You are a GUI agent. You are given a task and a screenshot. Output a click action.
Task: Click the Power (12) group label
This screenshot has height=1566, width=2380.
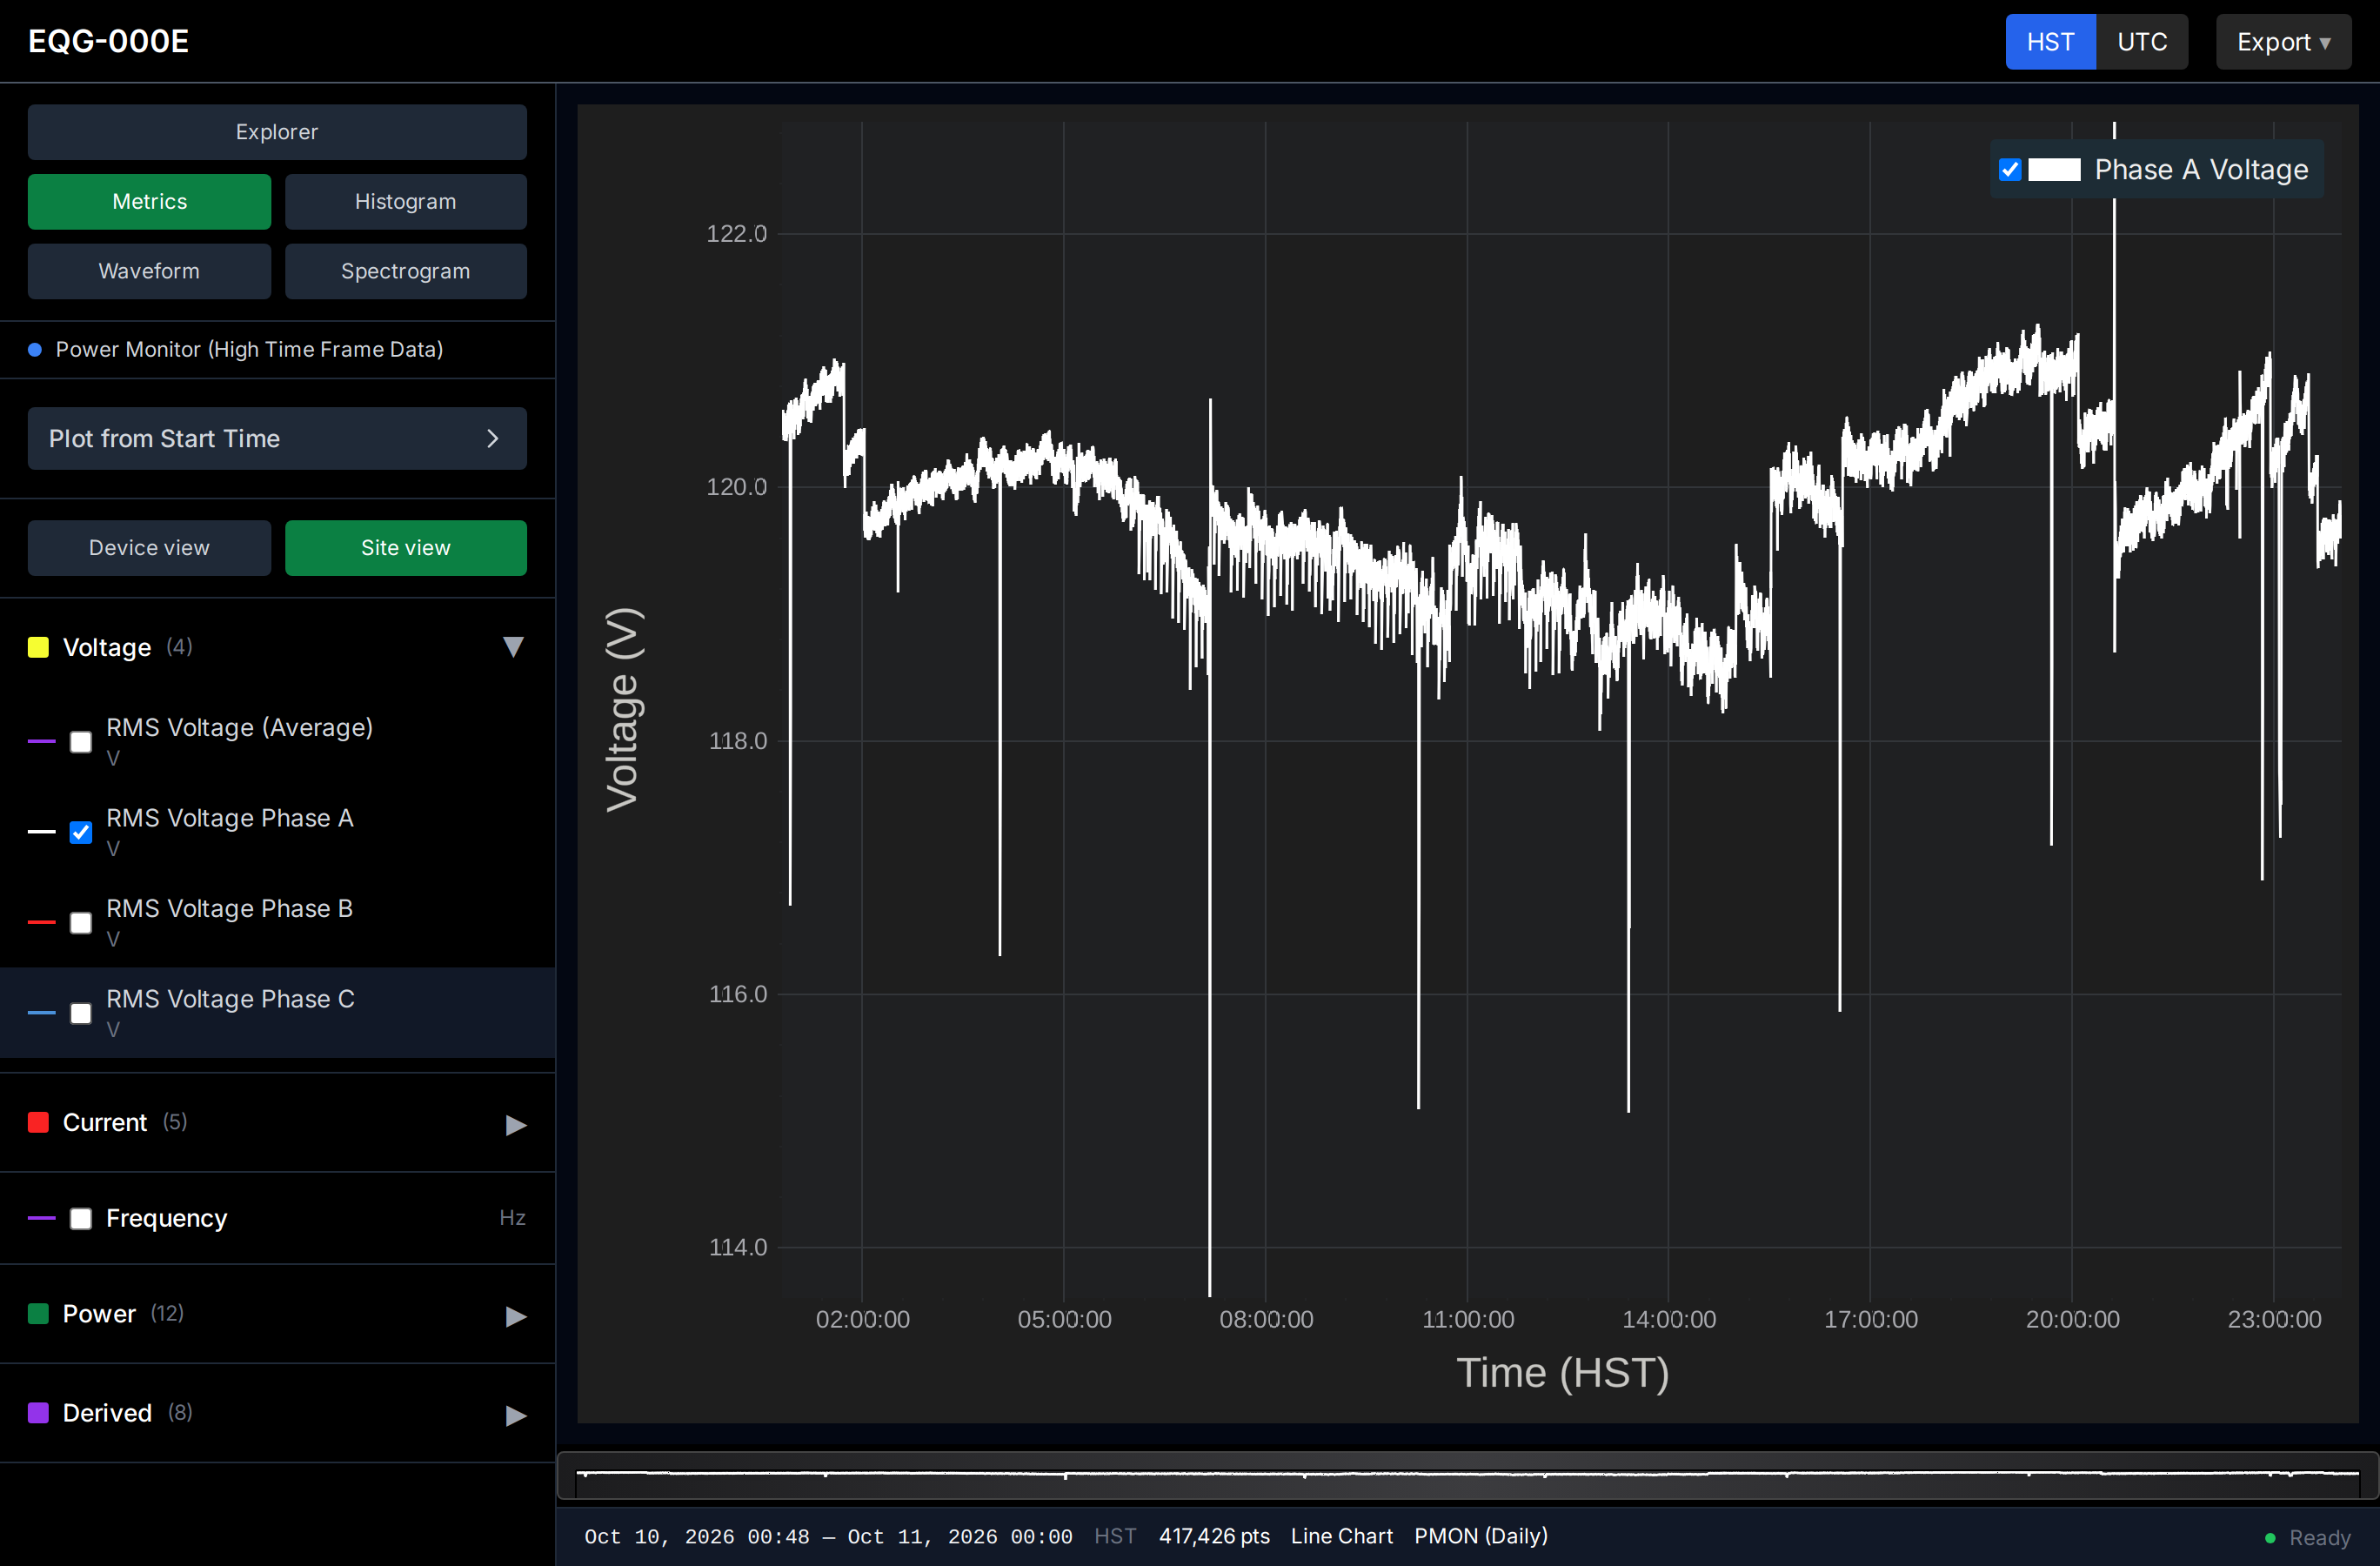click(x=123, y=1313)
